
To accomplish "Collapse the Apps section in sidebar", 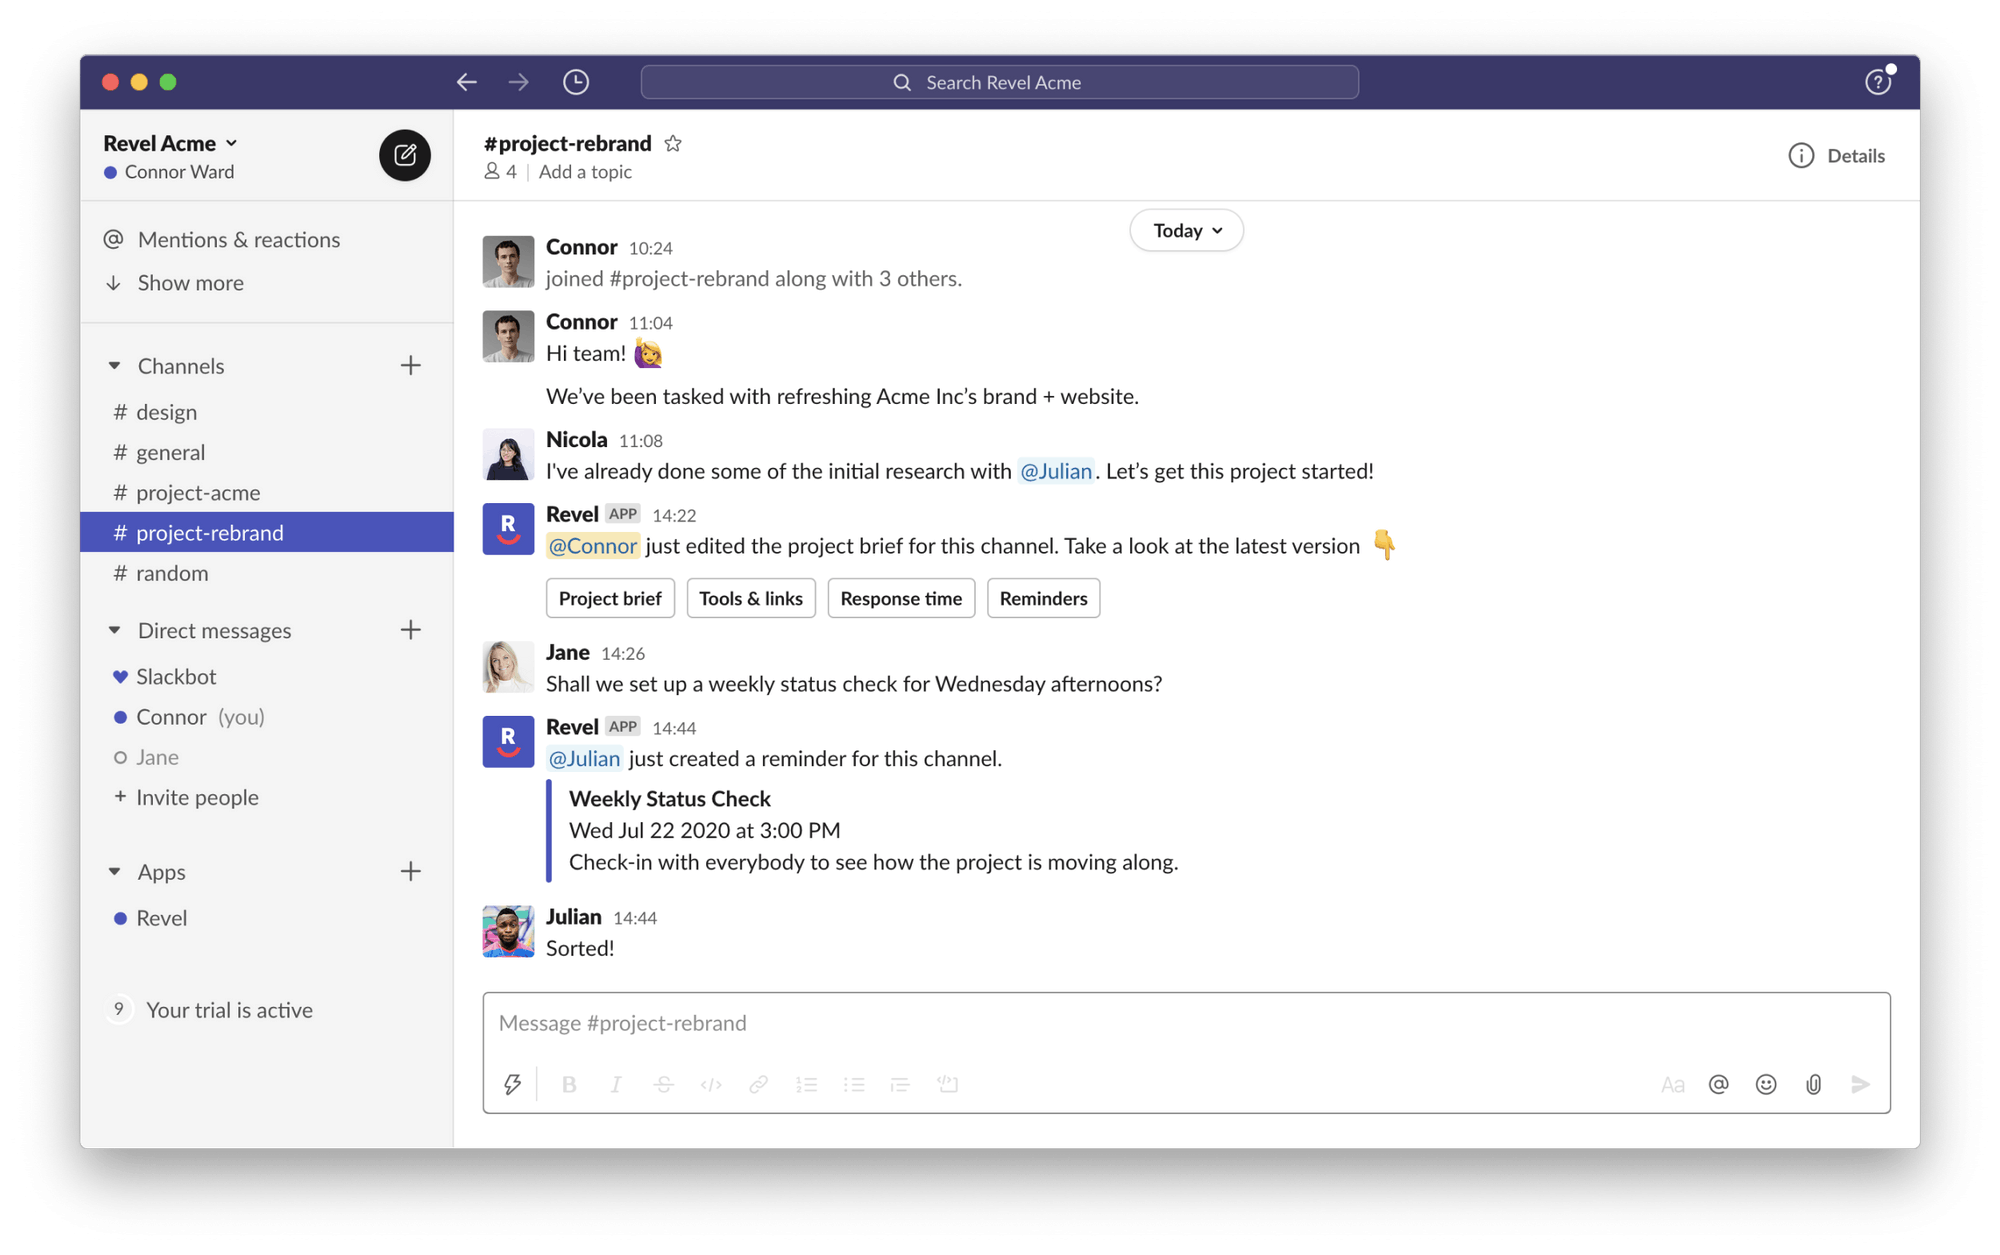I will click(113, 872).
